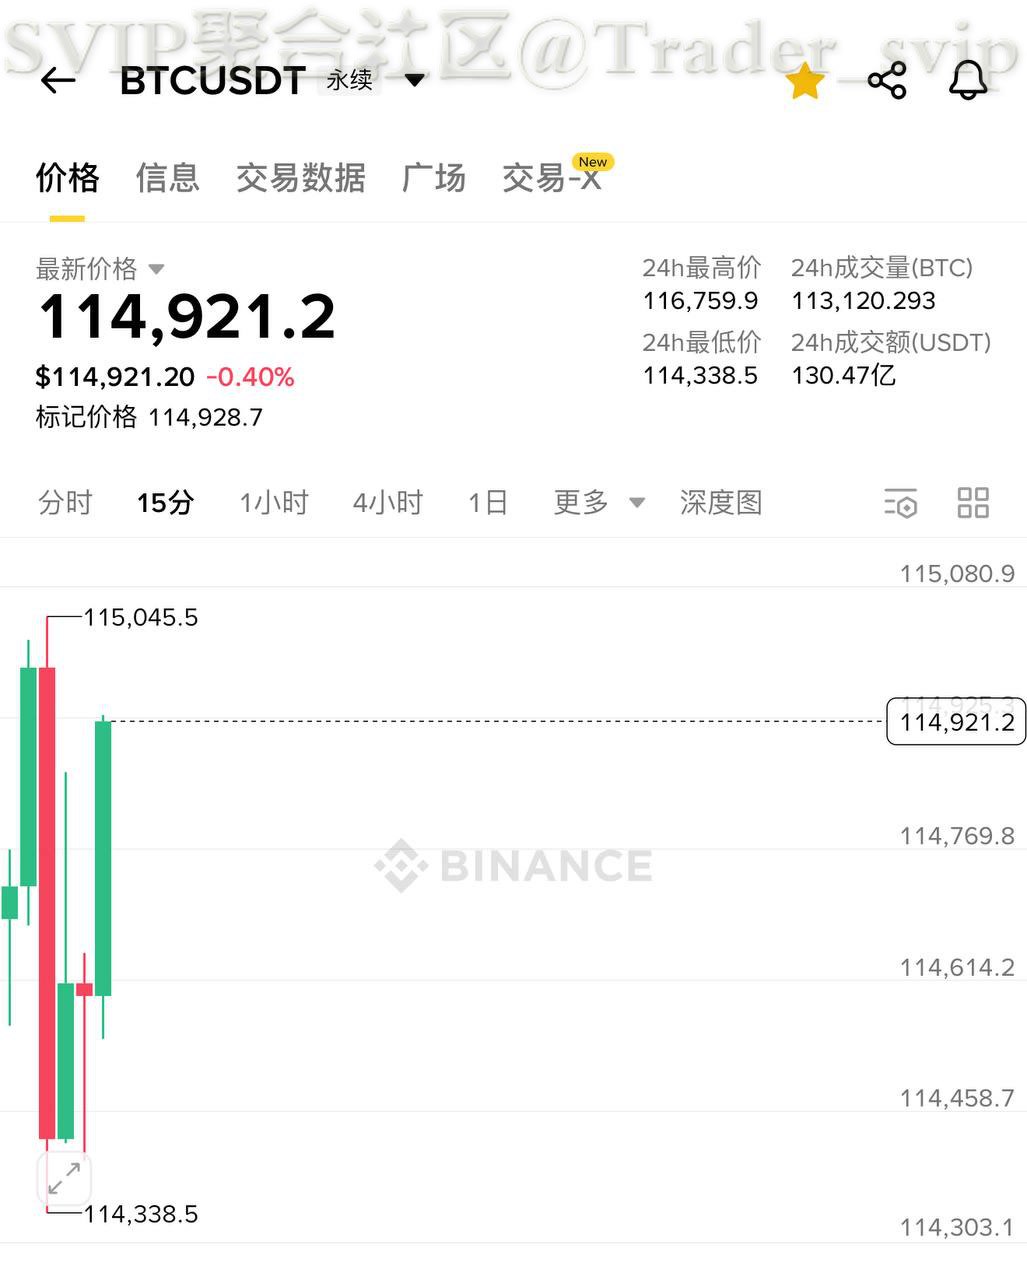This screenshot has width=1027, height=1280.
Task: Expand the 最新价格 dropdown arrow
Action: [156, 269]
